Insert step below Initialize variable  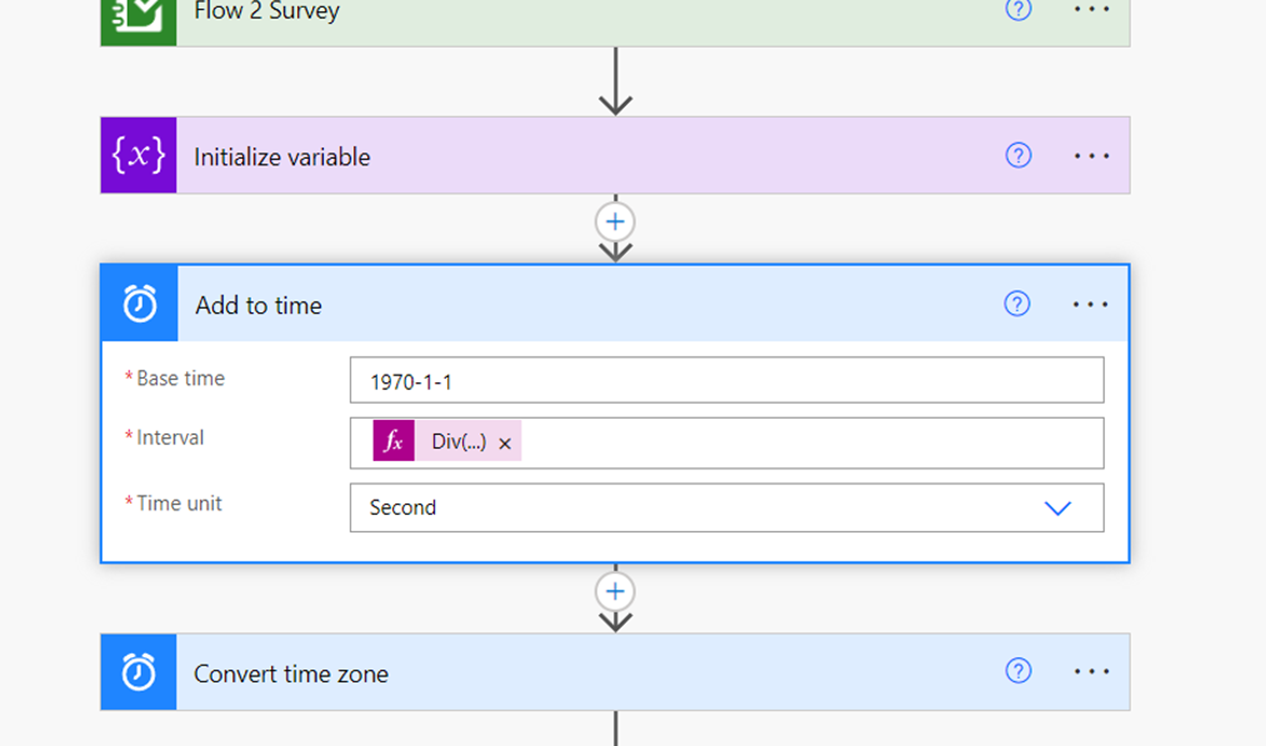(615, 222)
